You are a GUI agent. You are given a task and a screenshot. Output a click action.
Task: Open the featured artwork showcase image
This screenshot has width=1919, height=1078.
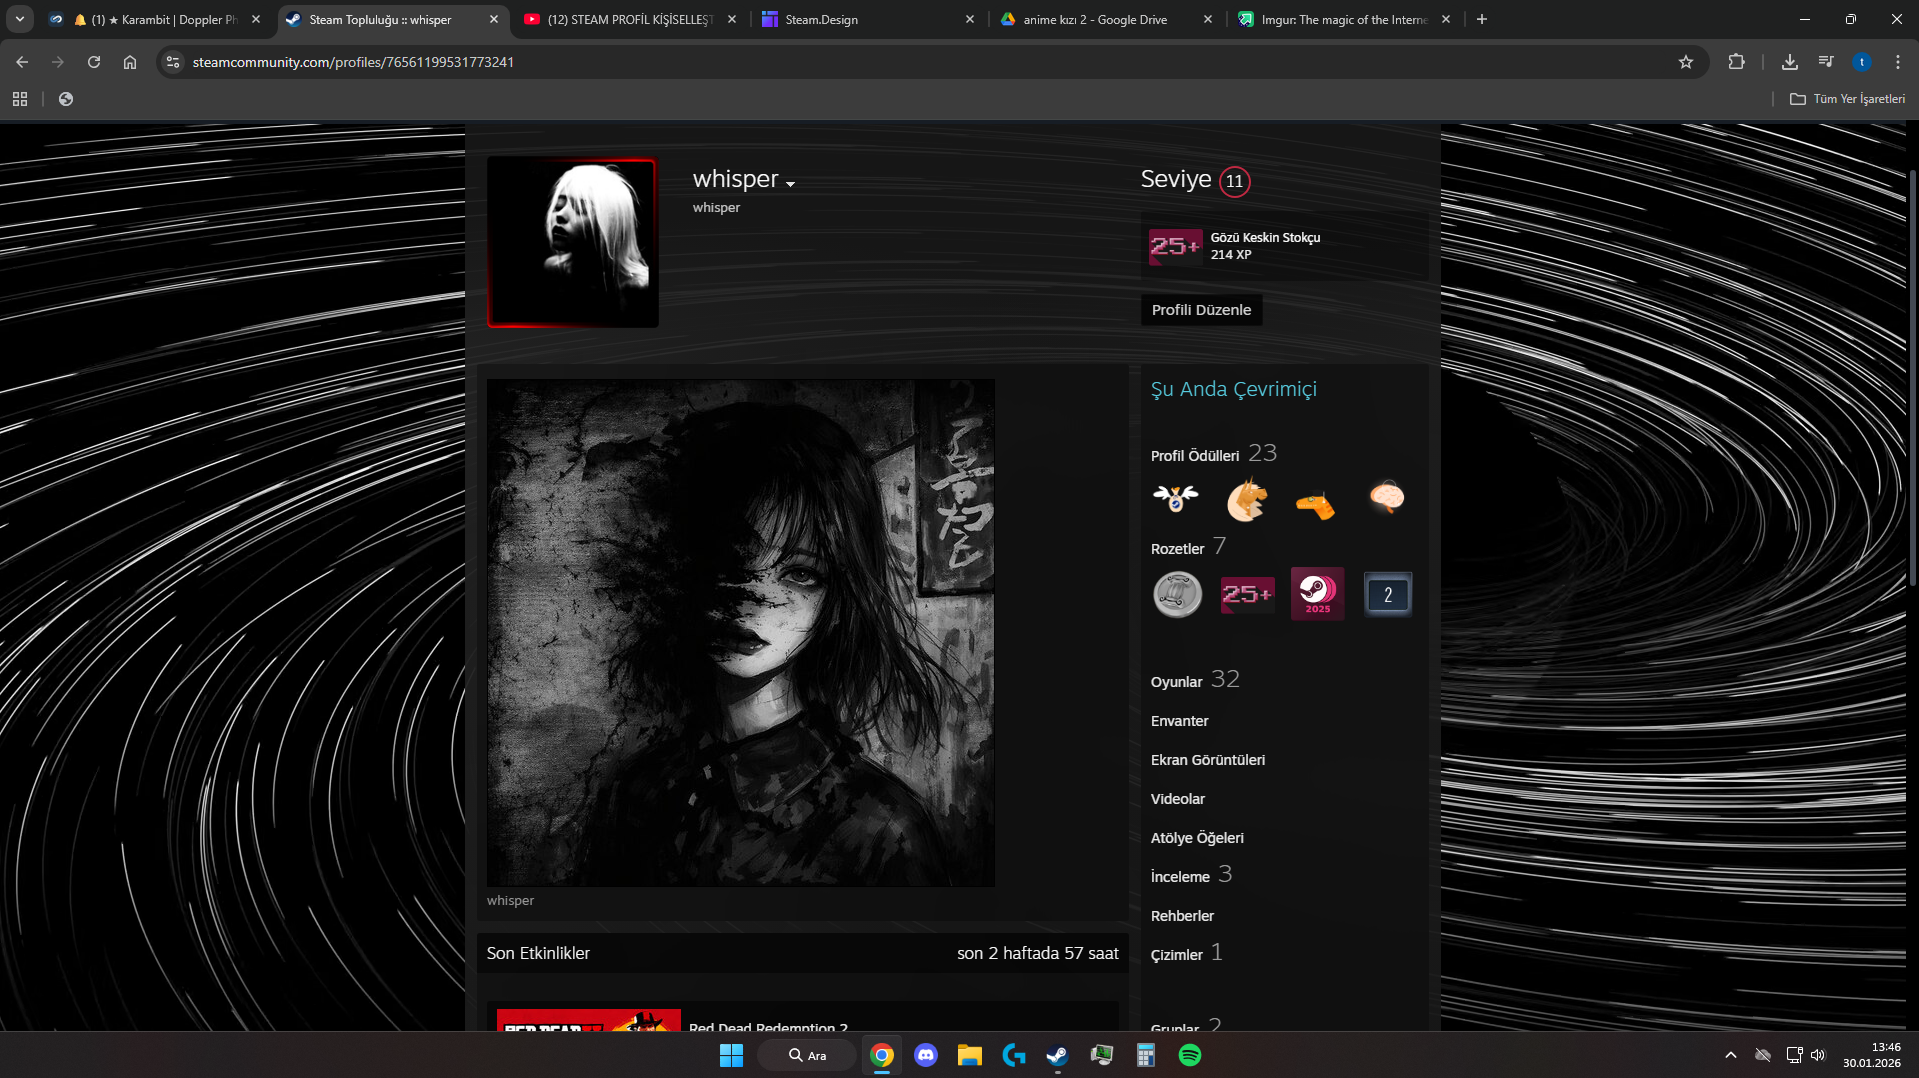pyautogui.click(x=741, y=633)
